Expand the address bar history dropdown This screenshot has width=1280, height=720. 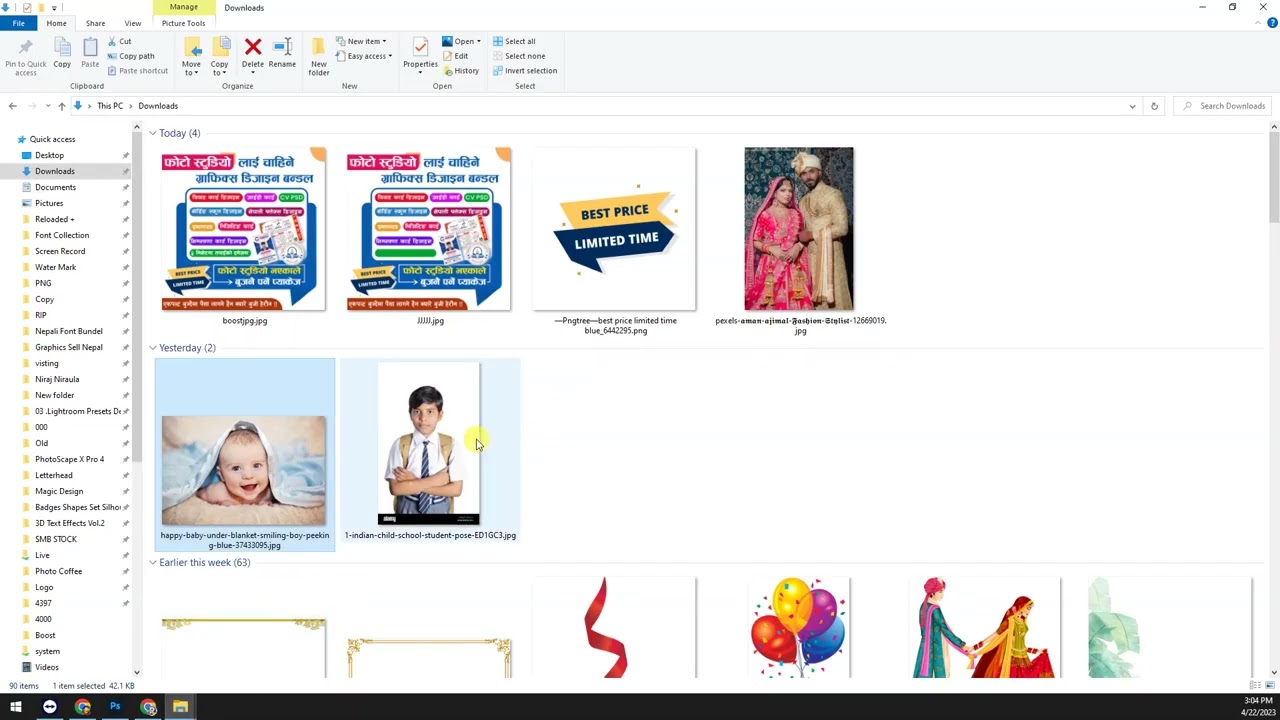(1132, 106)
